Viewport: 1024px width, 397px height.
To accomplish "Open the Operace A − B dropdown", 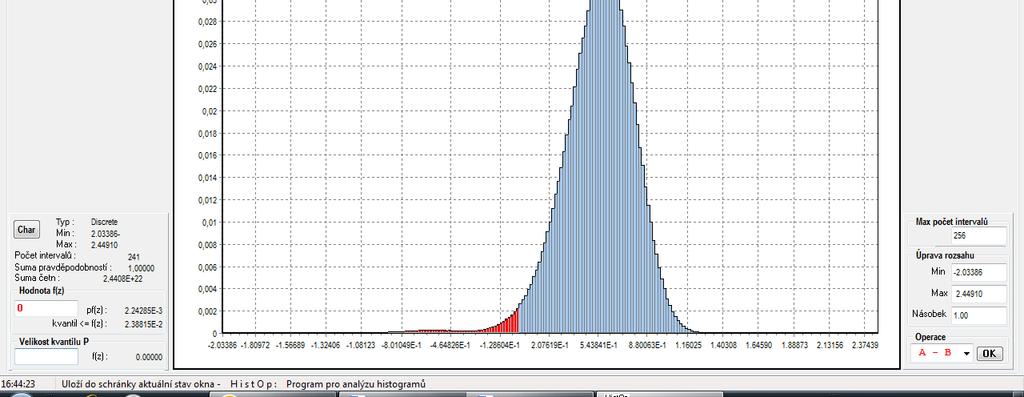I will coord(941,353).
